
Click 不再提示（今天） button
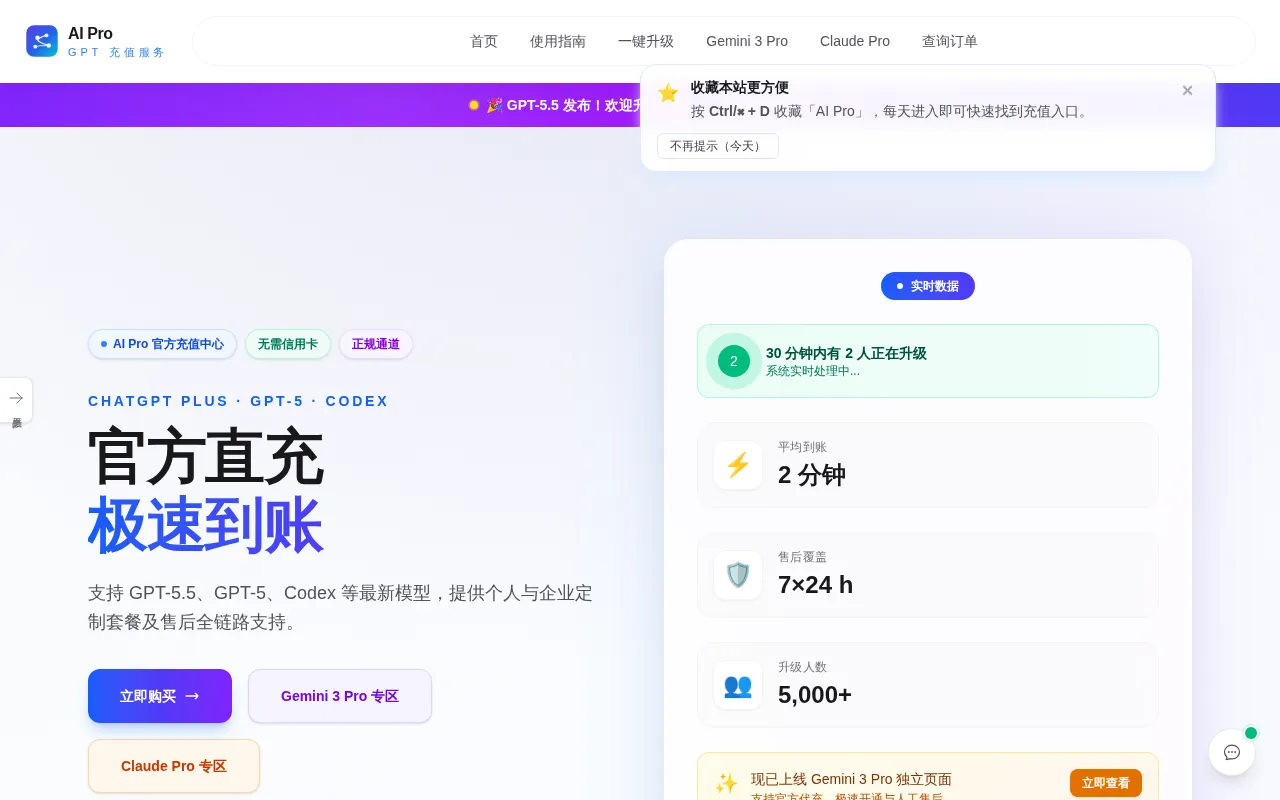718,146
